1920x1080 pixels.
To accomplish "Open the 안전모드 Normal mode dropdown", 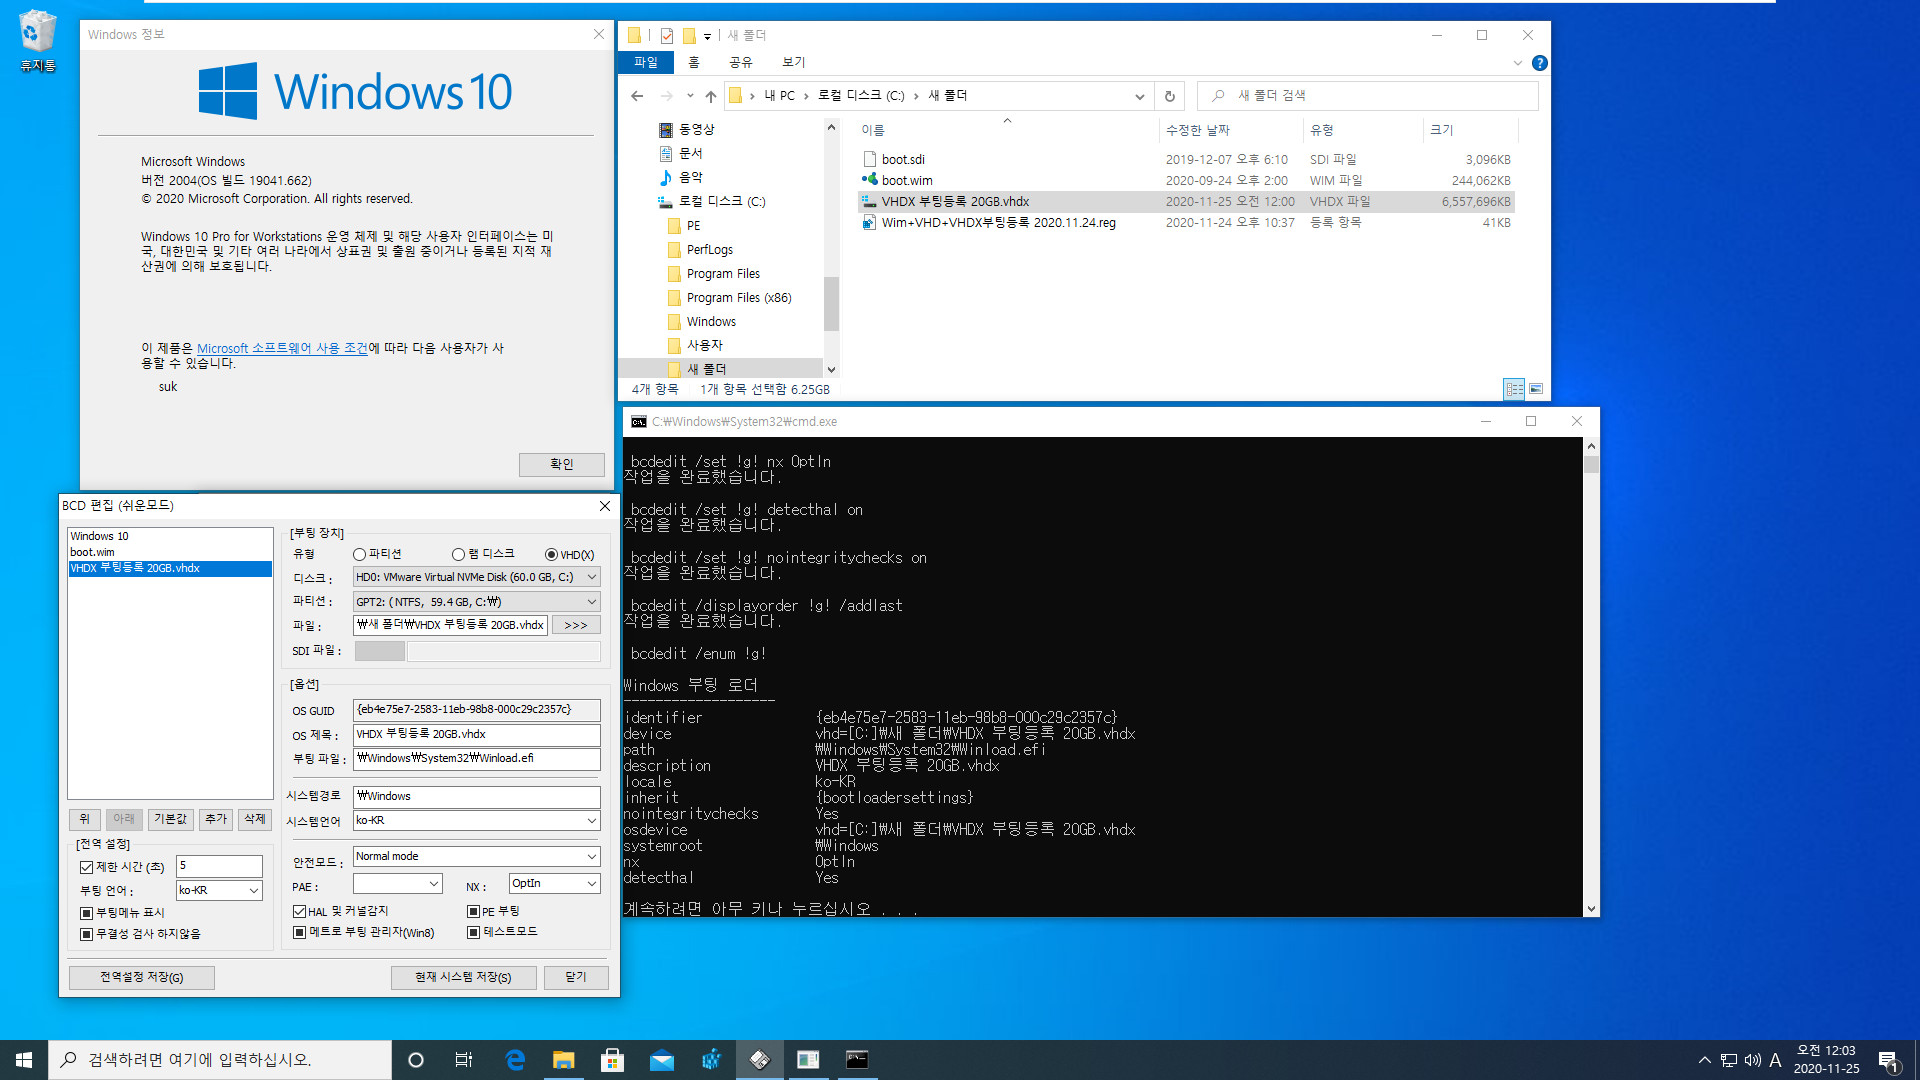I will click(x=476, y=856).
